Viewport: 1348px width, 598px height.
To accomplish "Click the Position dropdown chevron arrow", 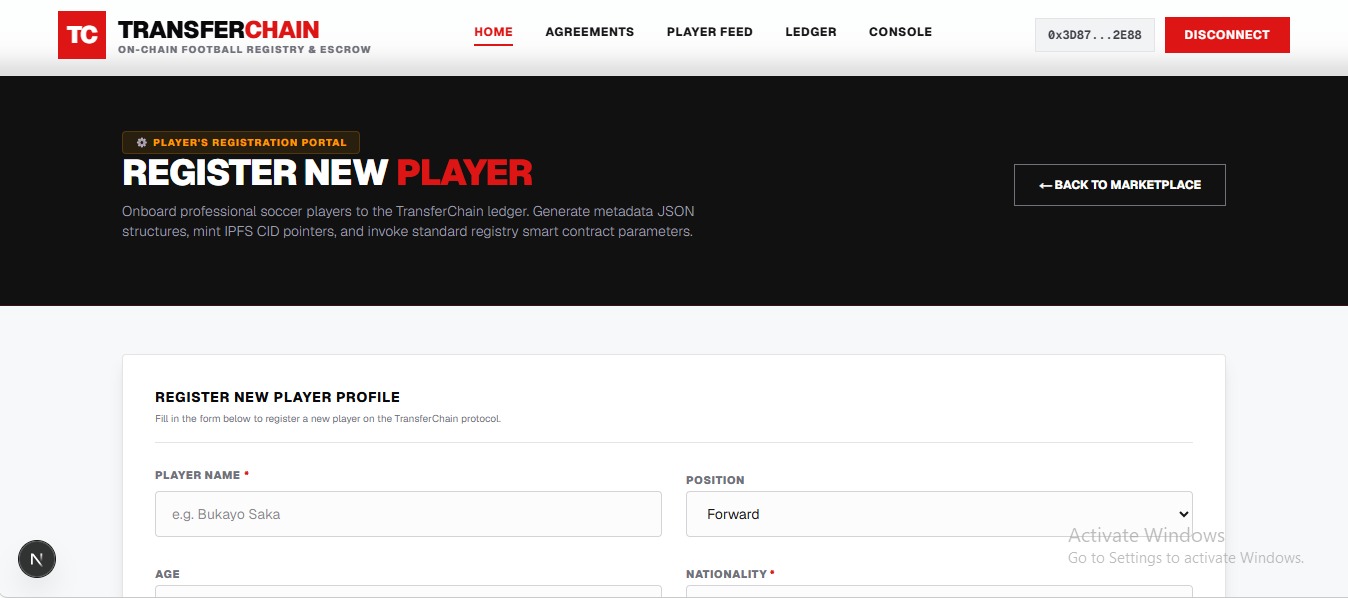I will coord(1177,514).
